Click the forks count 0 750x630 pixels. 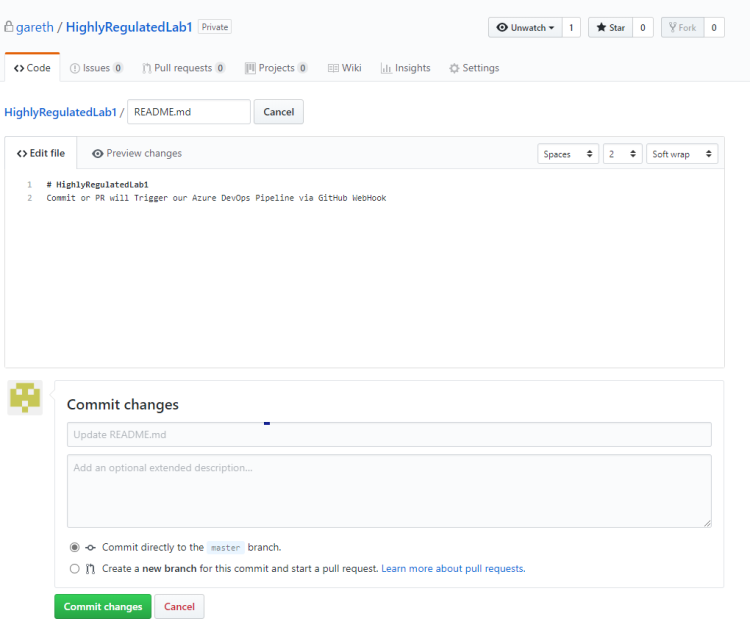[x=714, y=27]
